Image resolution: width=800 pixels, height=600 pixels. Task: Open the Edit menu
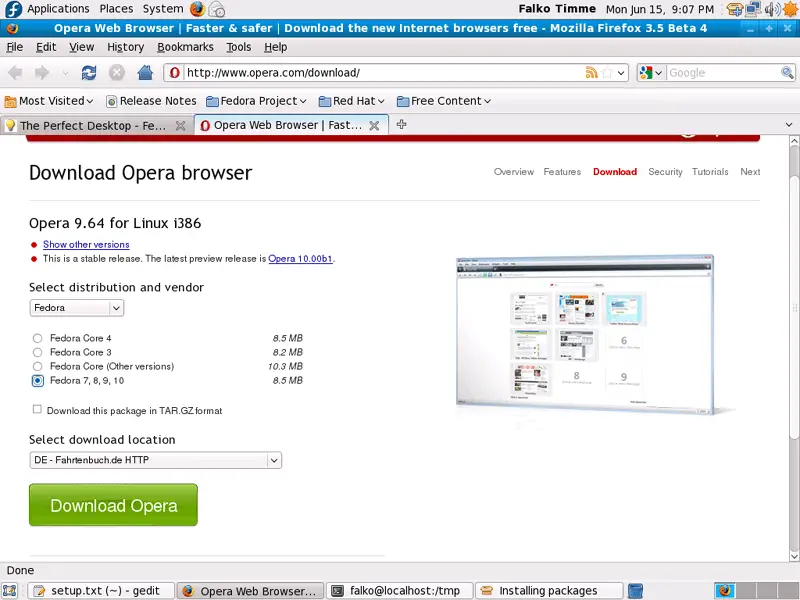point(46,47)
